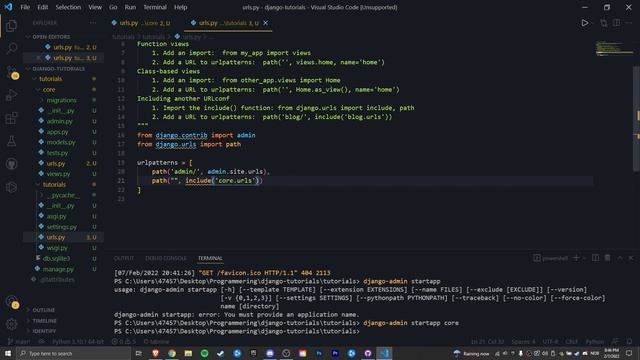Image resolution: width=640 pixels, height=360 pixels.
Task: Change the UTF-8 encoding in status bar
Action: click(x=550, y=342)
